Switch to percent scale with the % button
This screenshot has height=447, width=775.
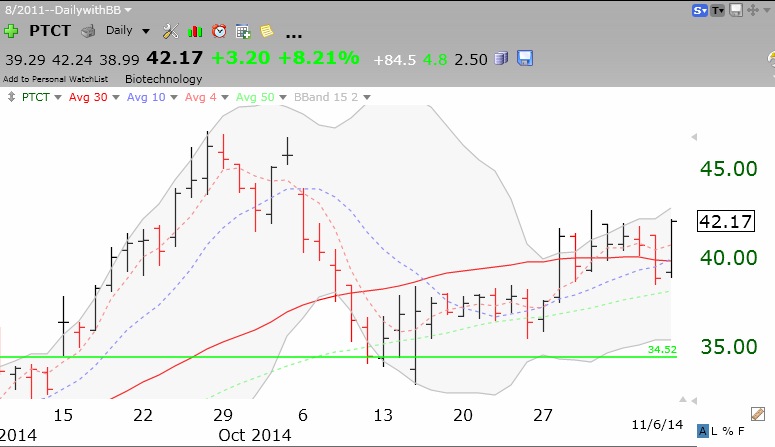[x=728, y=431]
